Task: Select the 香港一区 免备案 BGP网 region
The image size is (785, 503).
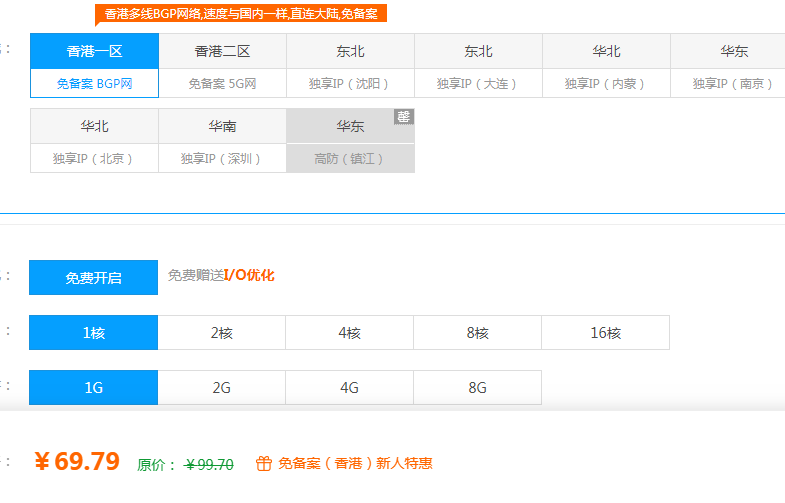Action: tap(94, 66)
